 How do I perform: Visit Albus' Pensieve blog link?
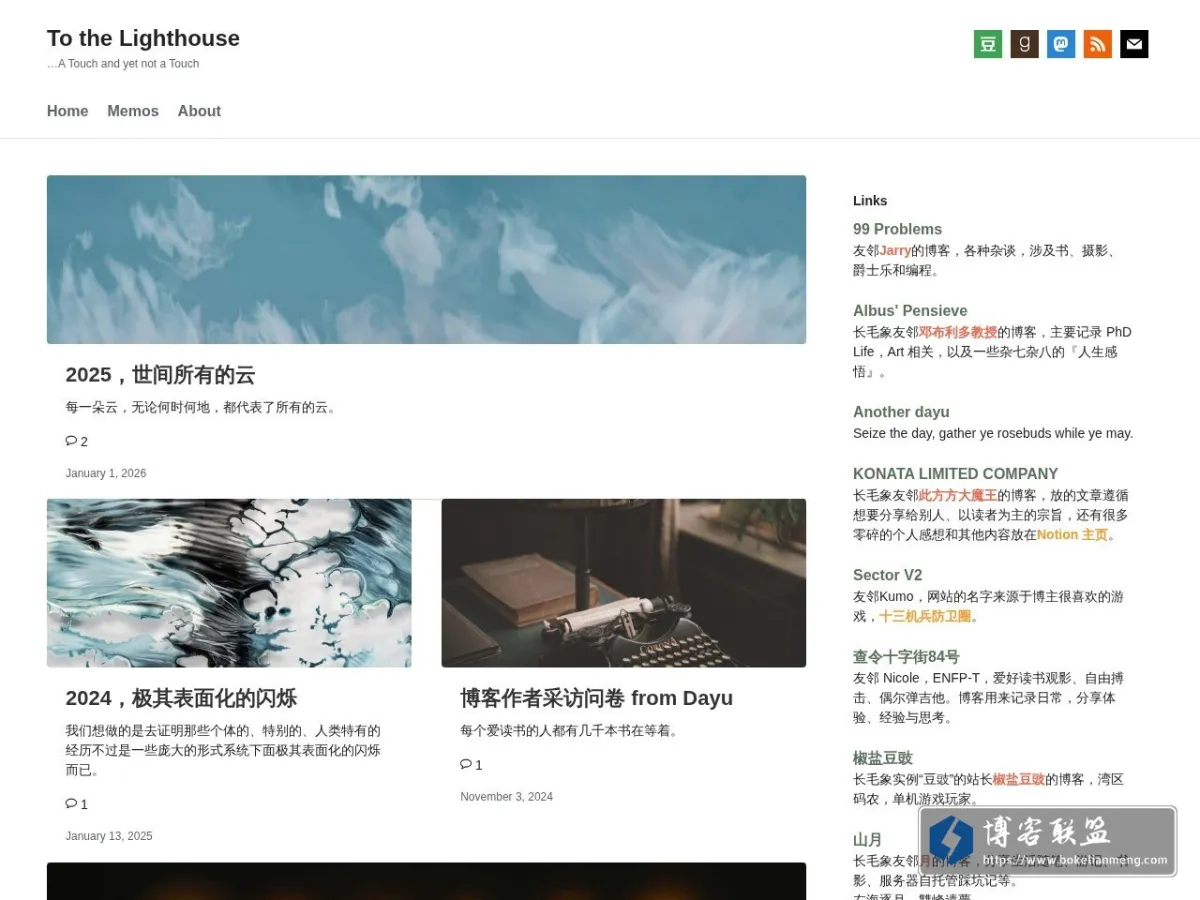(x=910, y=311)
